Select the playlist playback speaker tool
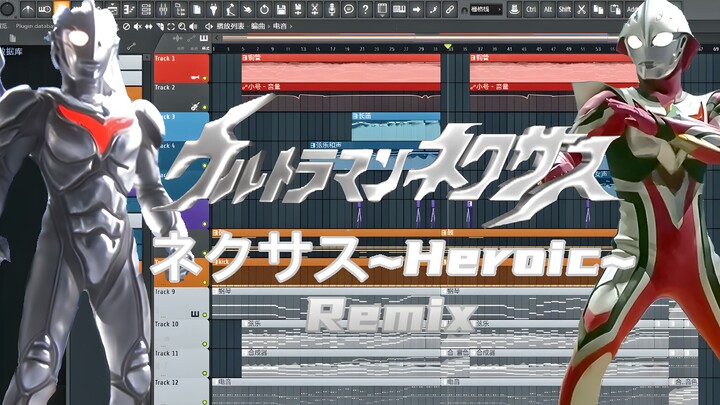The width and height of the screenshot is (720, 405). point(193,27)
